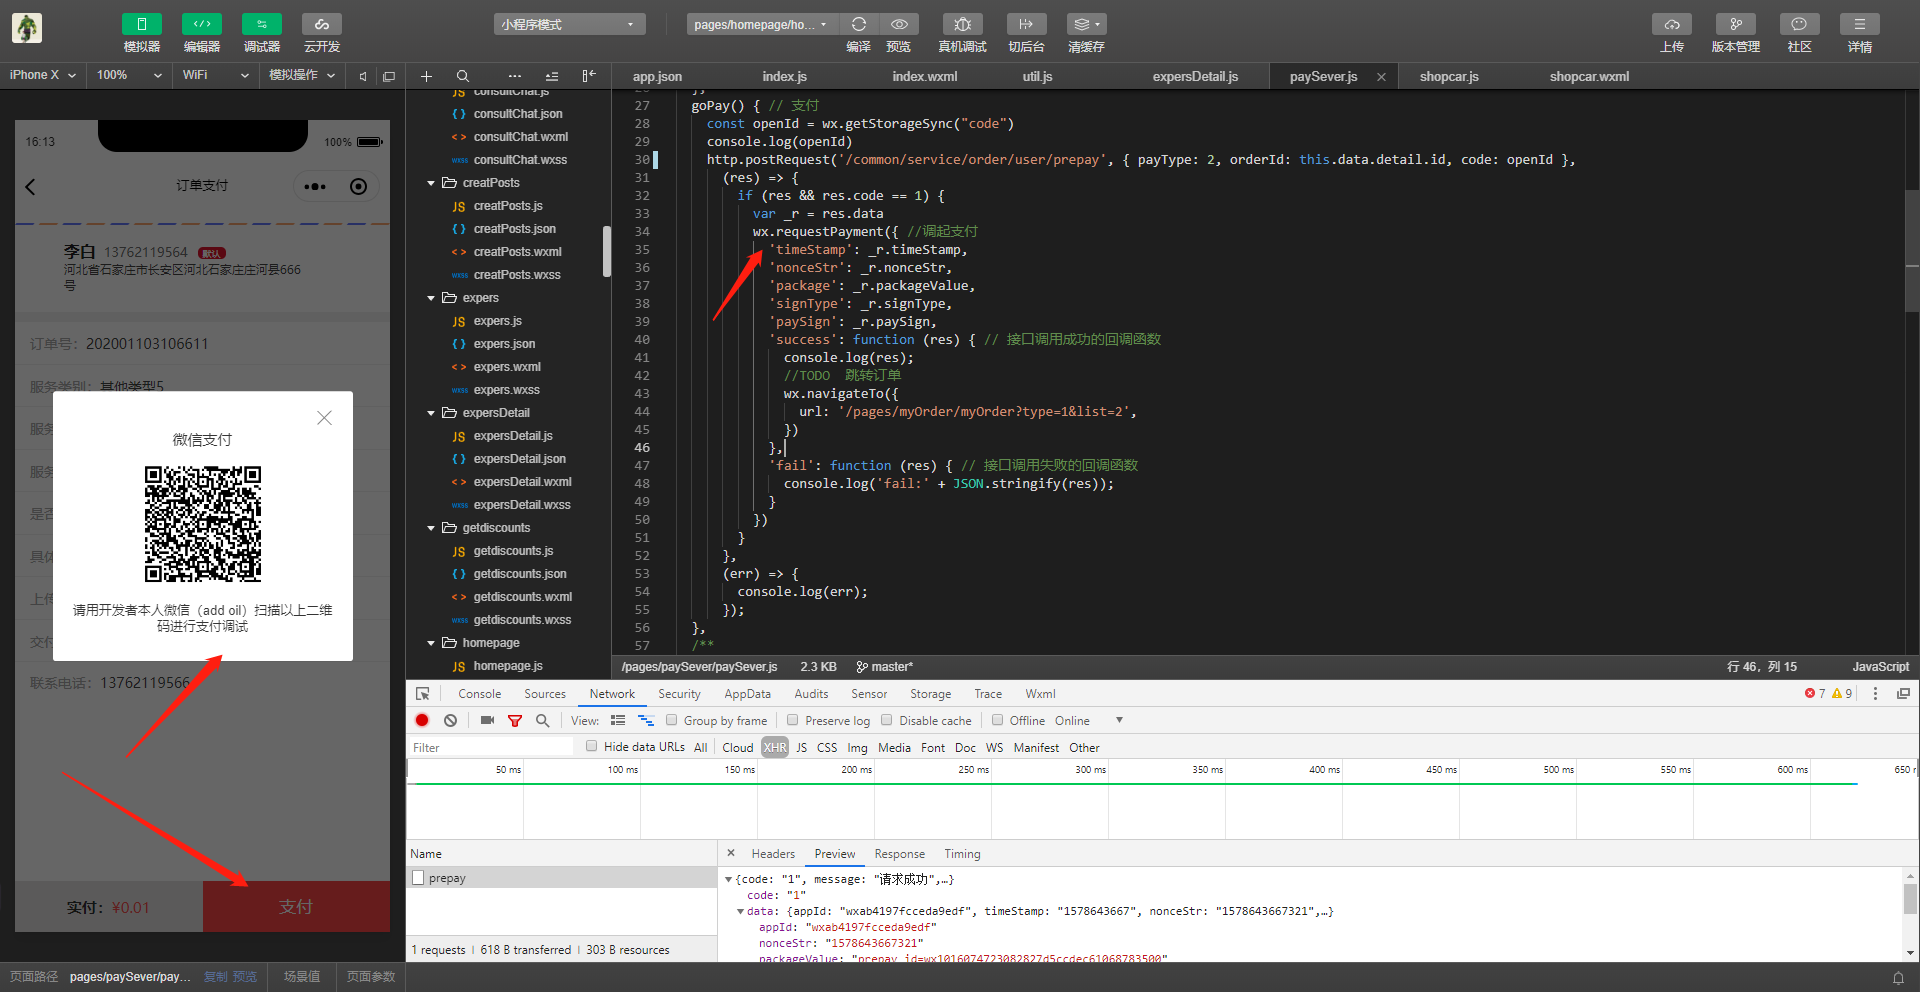Enable the Preserve log checkbox
This screenshot has height=992, width=1920.
[792, 720]
